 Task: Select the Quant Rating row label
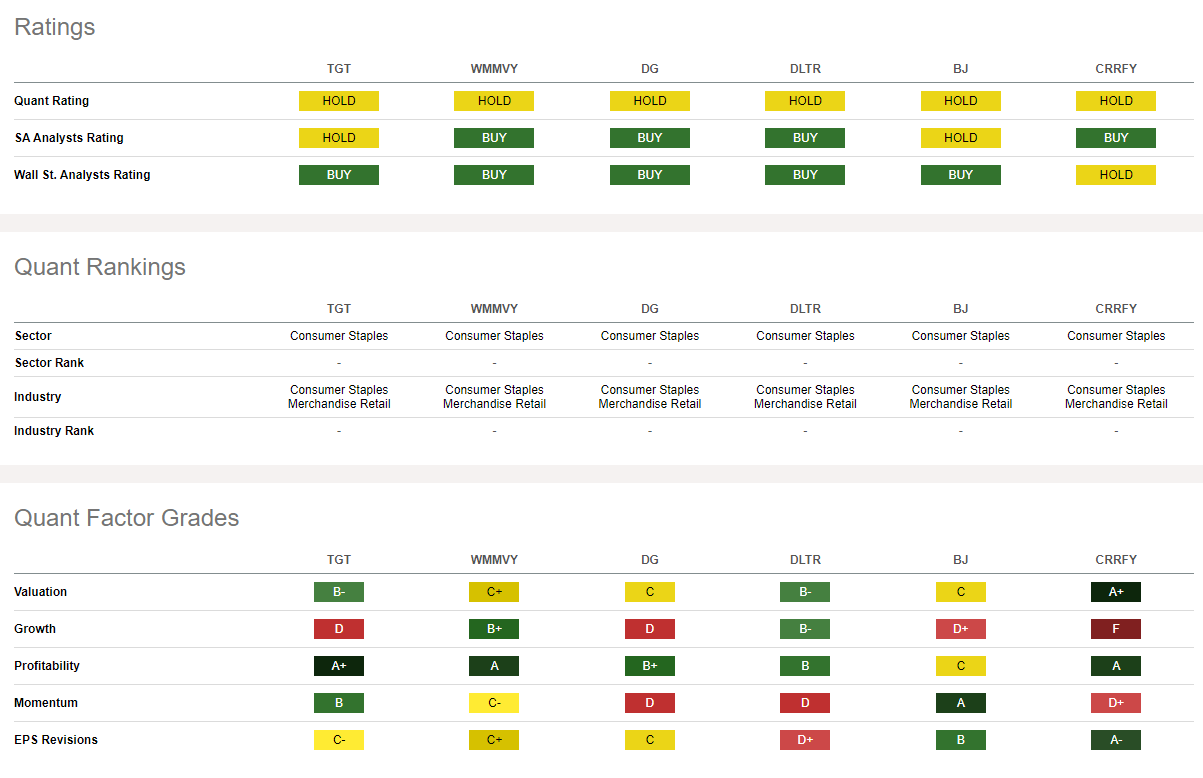click(x=51, y=101)
